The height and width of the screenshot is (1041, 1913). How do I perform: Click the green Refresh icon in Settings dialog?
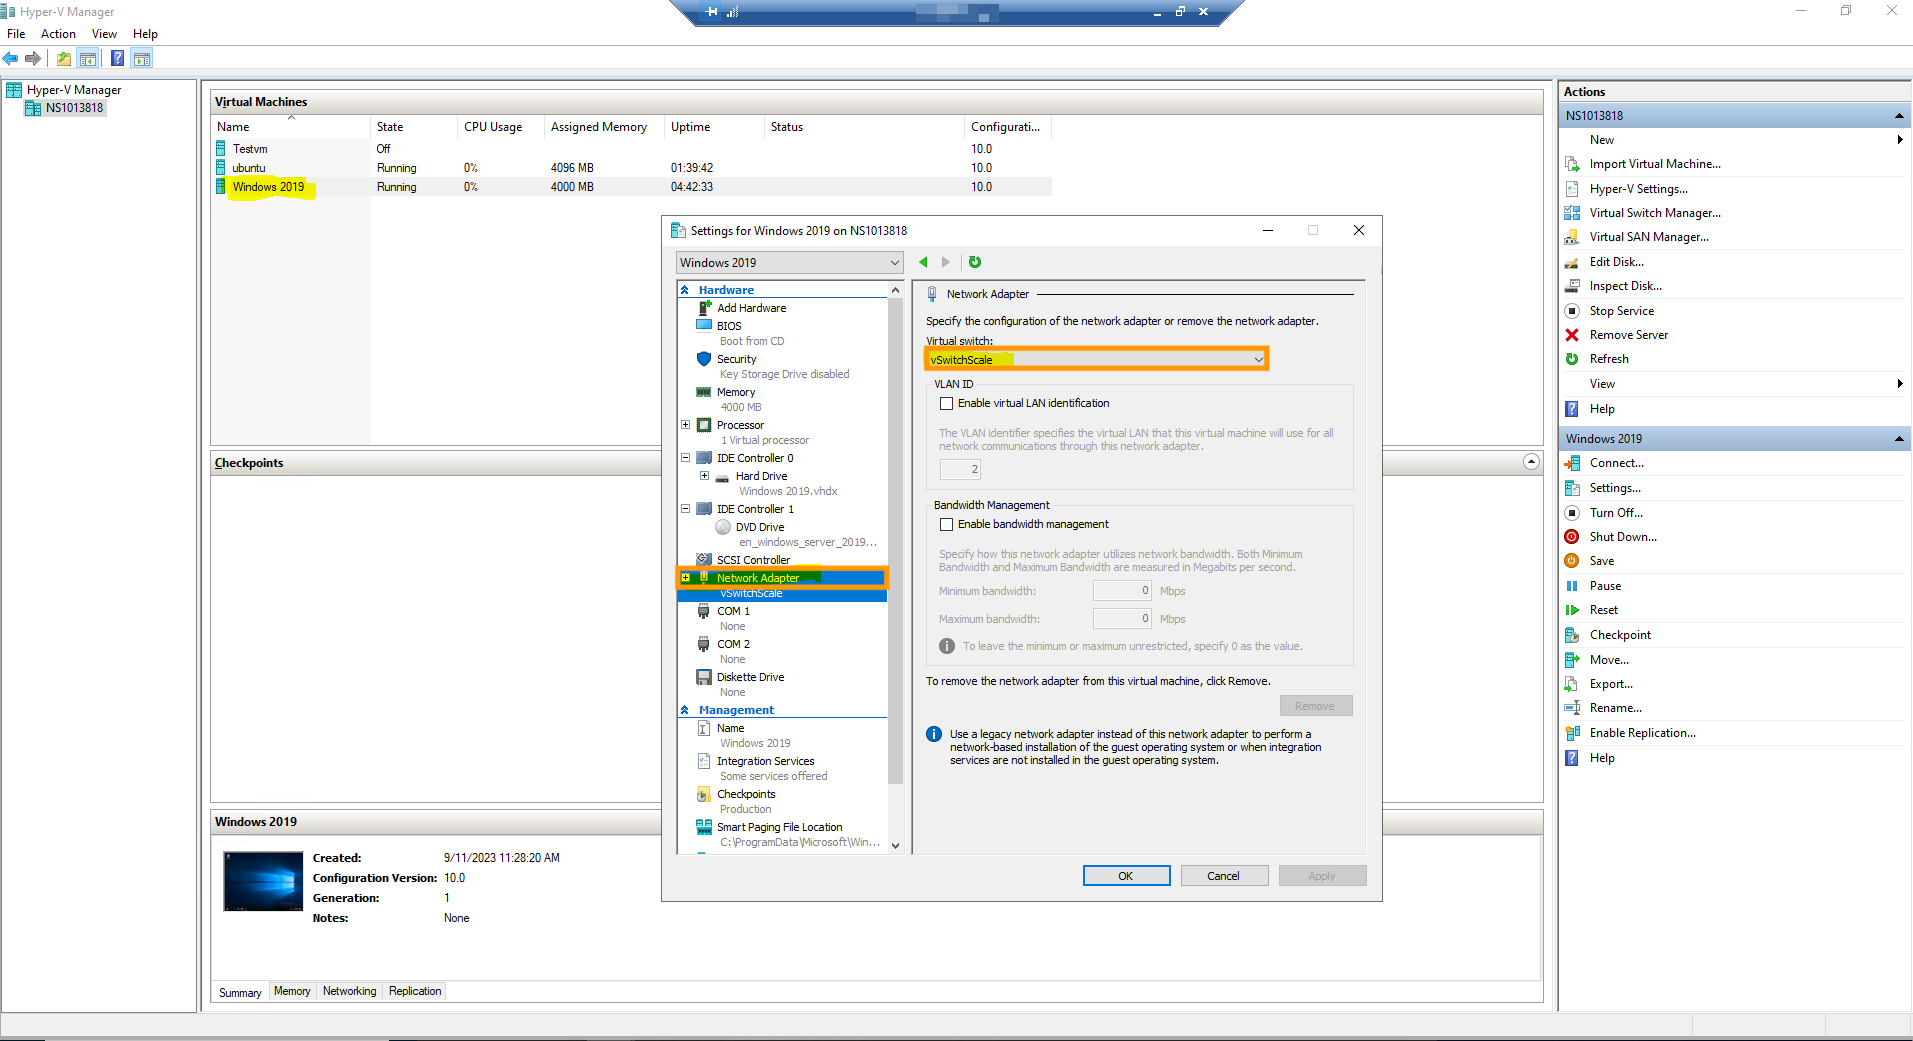[x=975, y=262]
